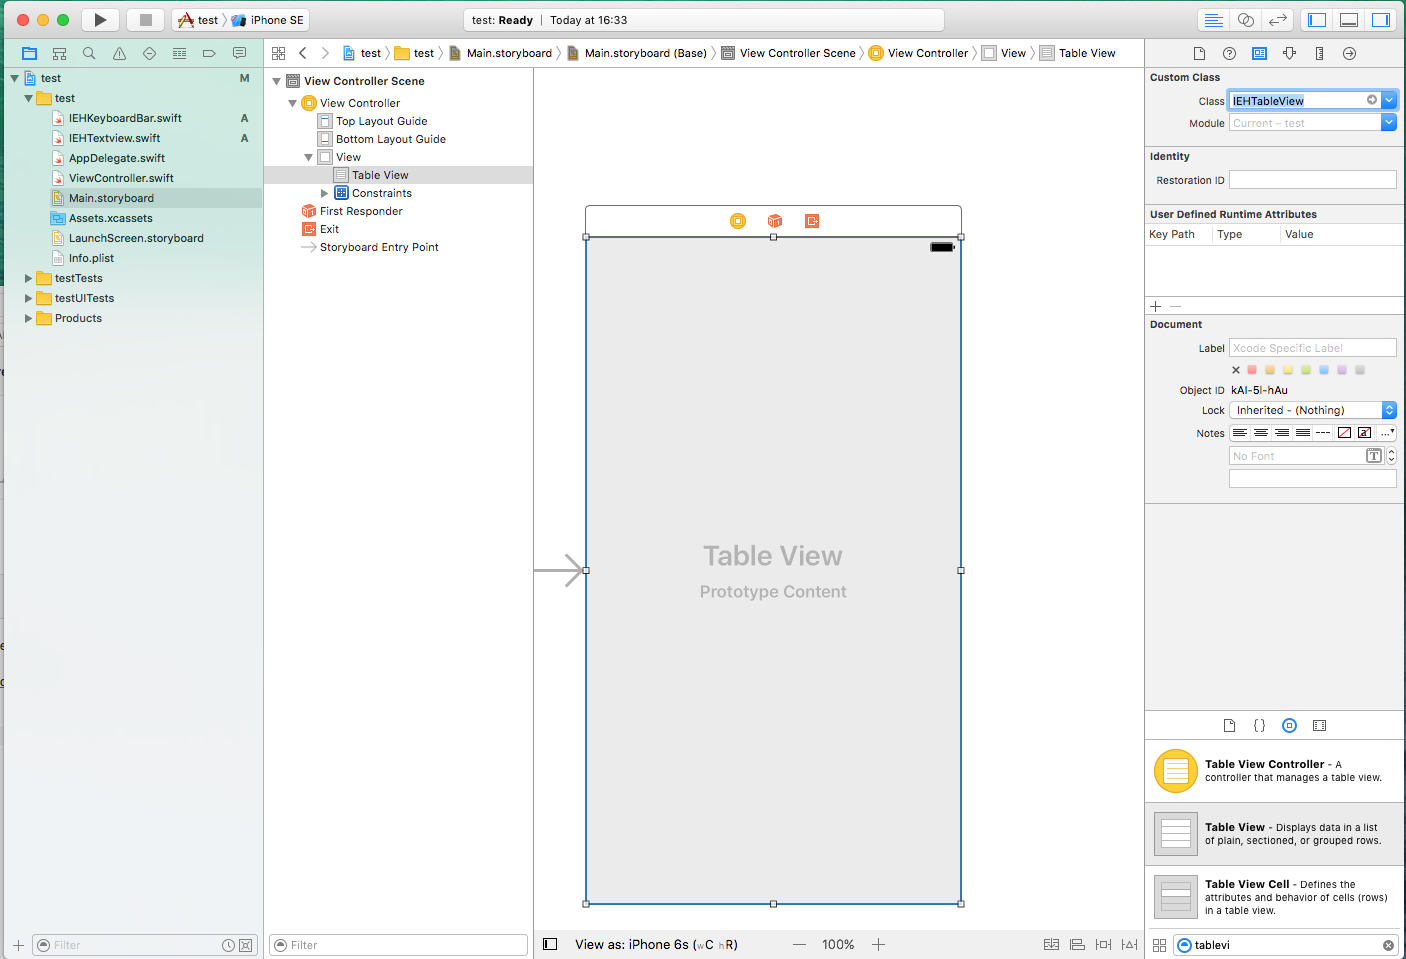The image size is (1406, 959).
Task: Expand the testUITests group
Action: pos(28,298)
